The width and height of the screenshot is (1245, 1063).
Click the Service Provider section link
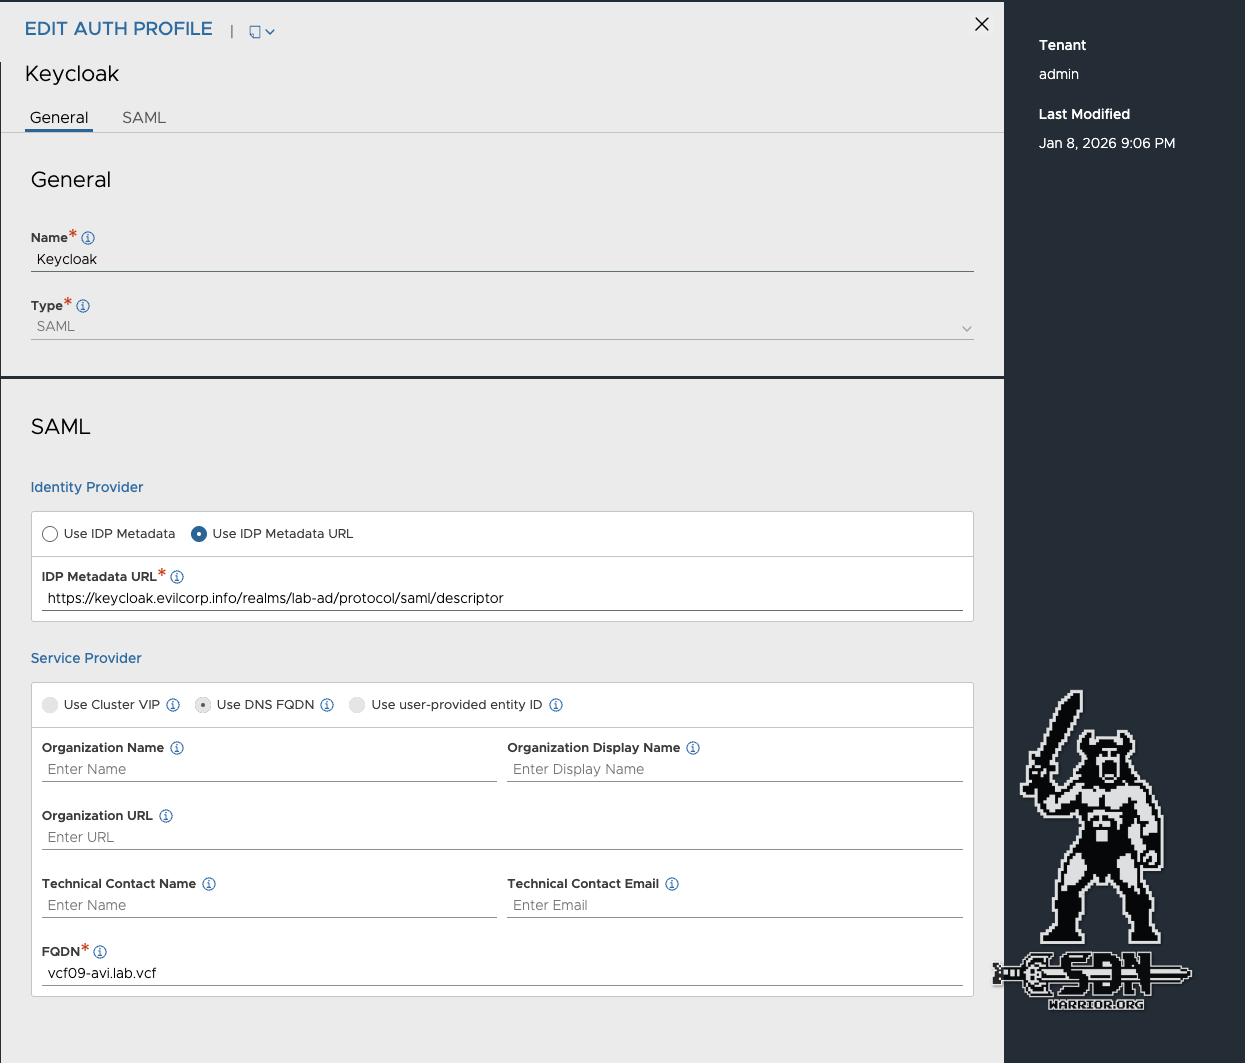86,658
